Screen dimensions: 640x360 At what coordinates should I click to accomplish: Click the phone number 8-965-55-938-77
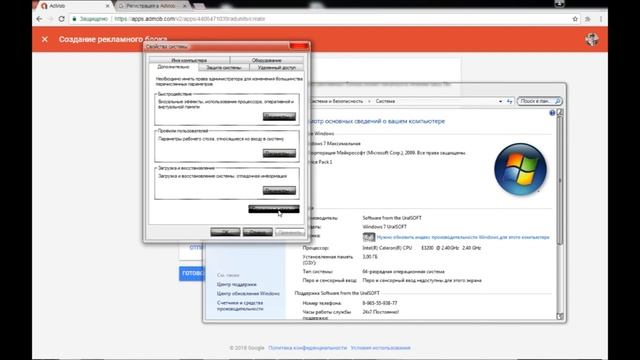(380, 303)
